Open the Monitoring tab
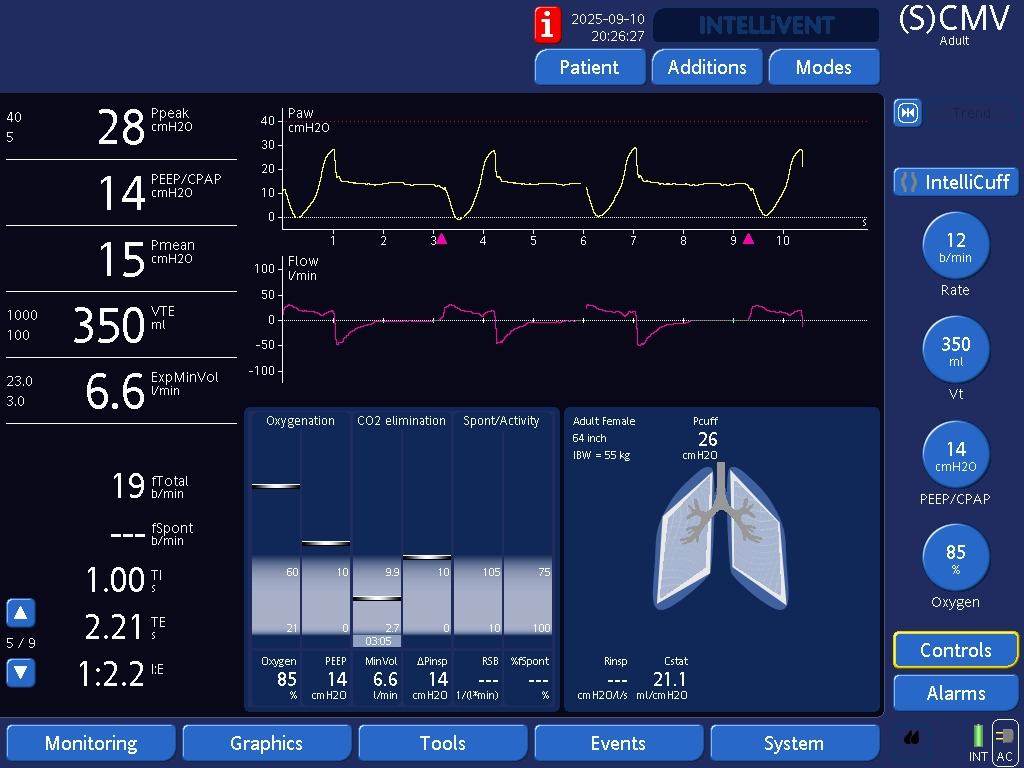1024x768 pixels. (91, 743)
